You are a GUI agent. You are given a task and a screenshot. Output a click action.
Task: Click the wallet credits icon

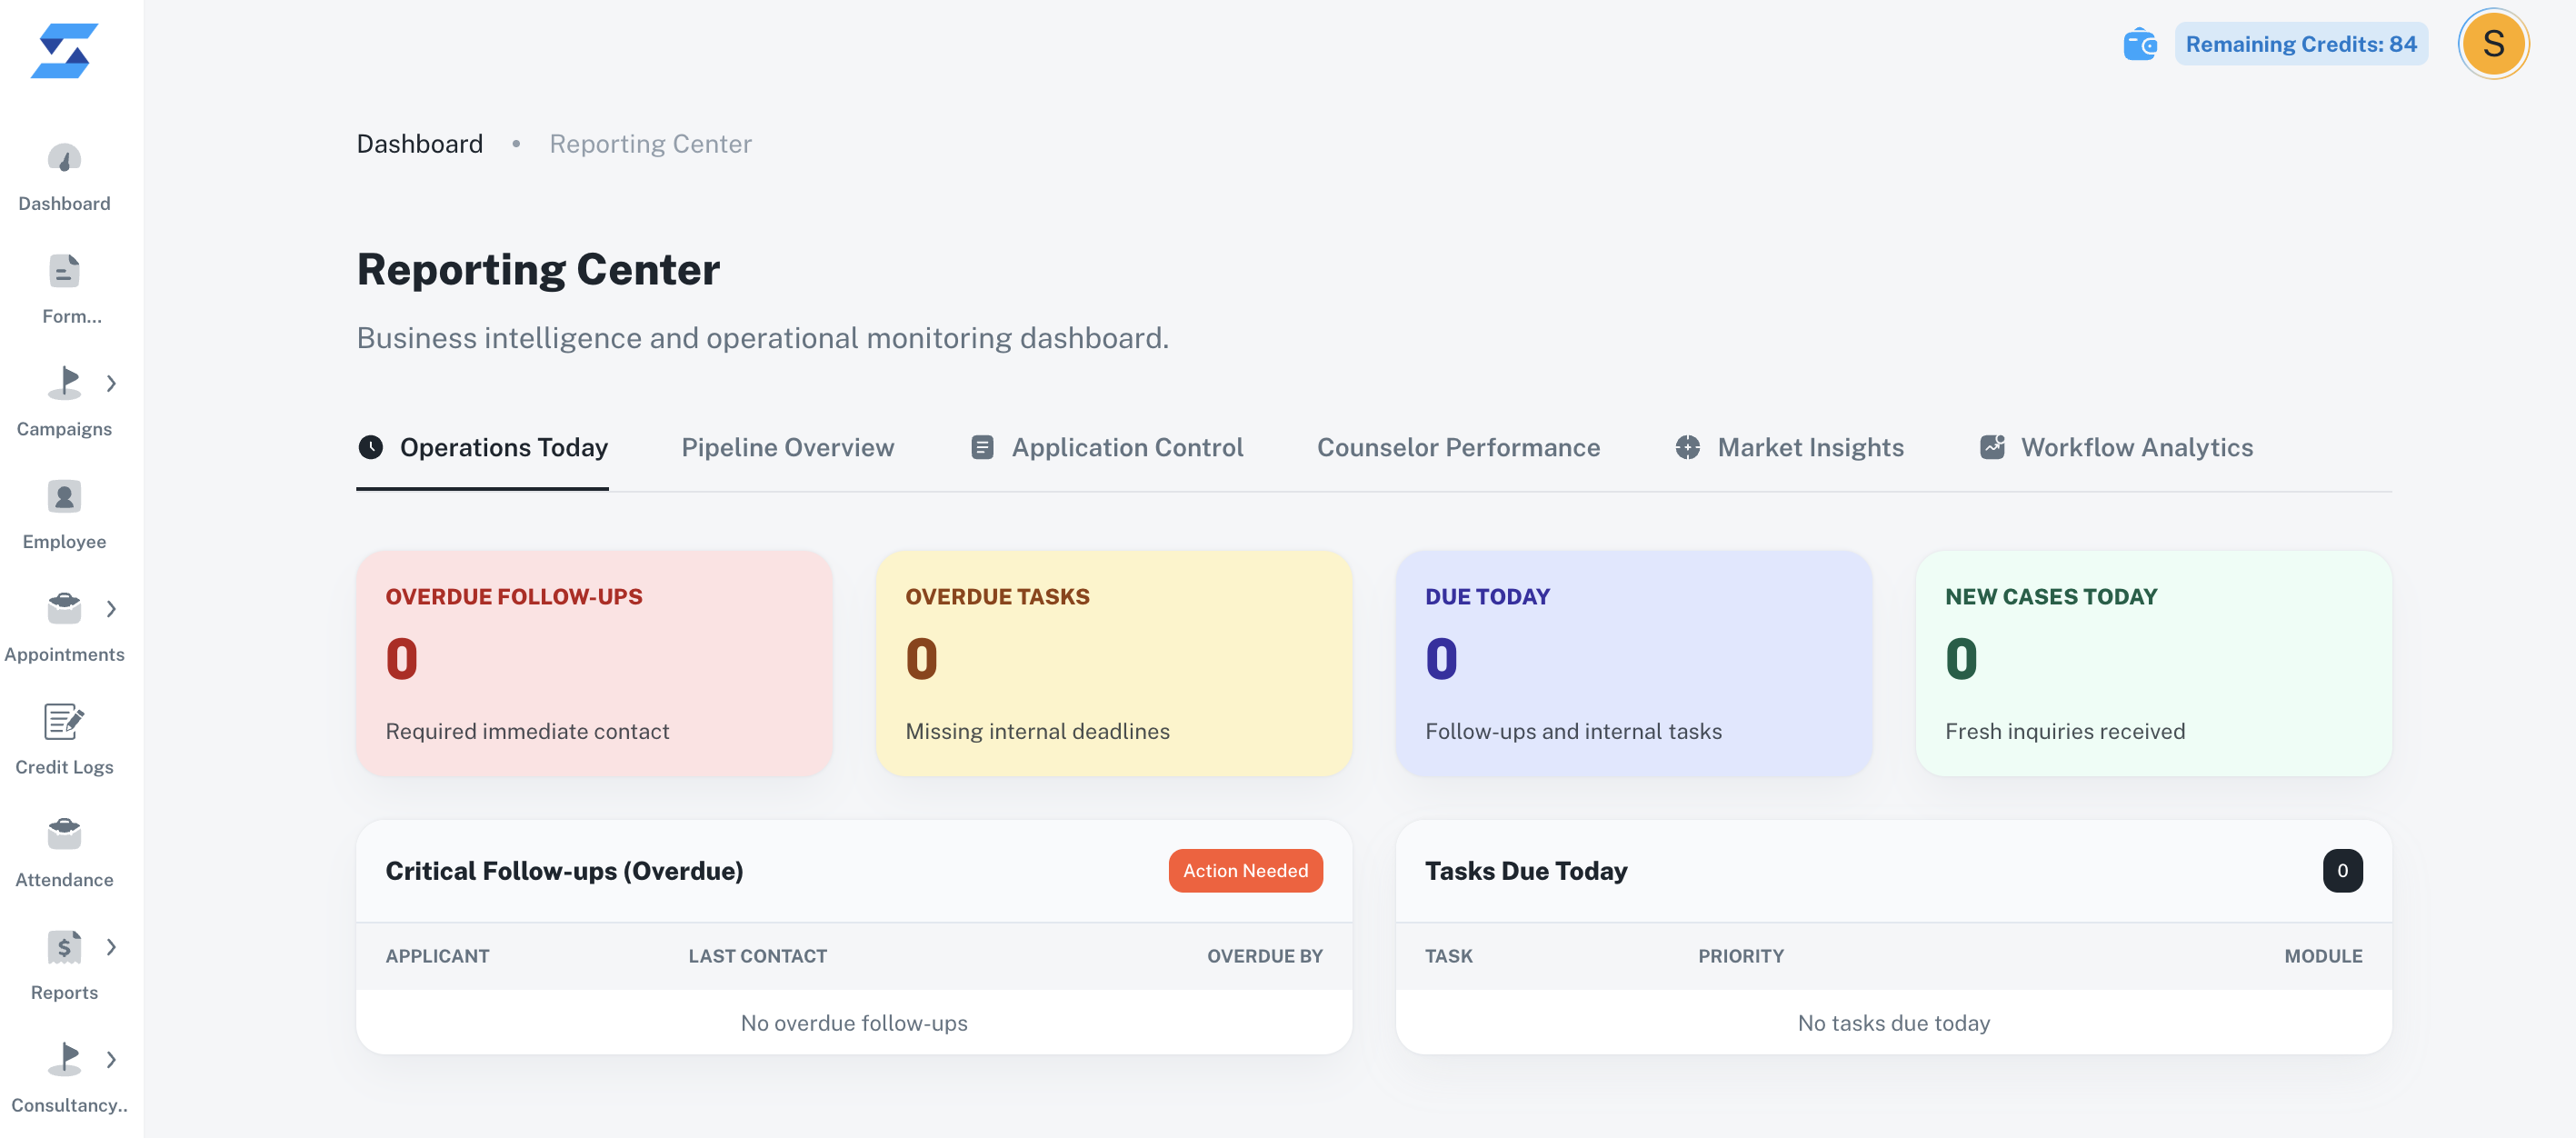[2140, 44]
